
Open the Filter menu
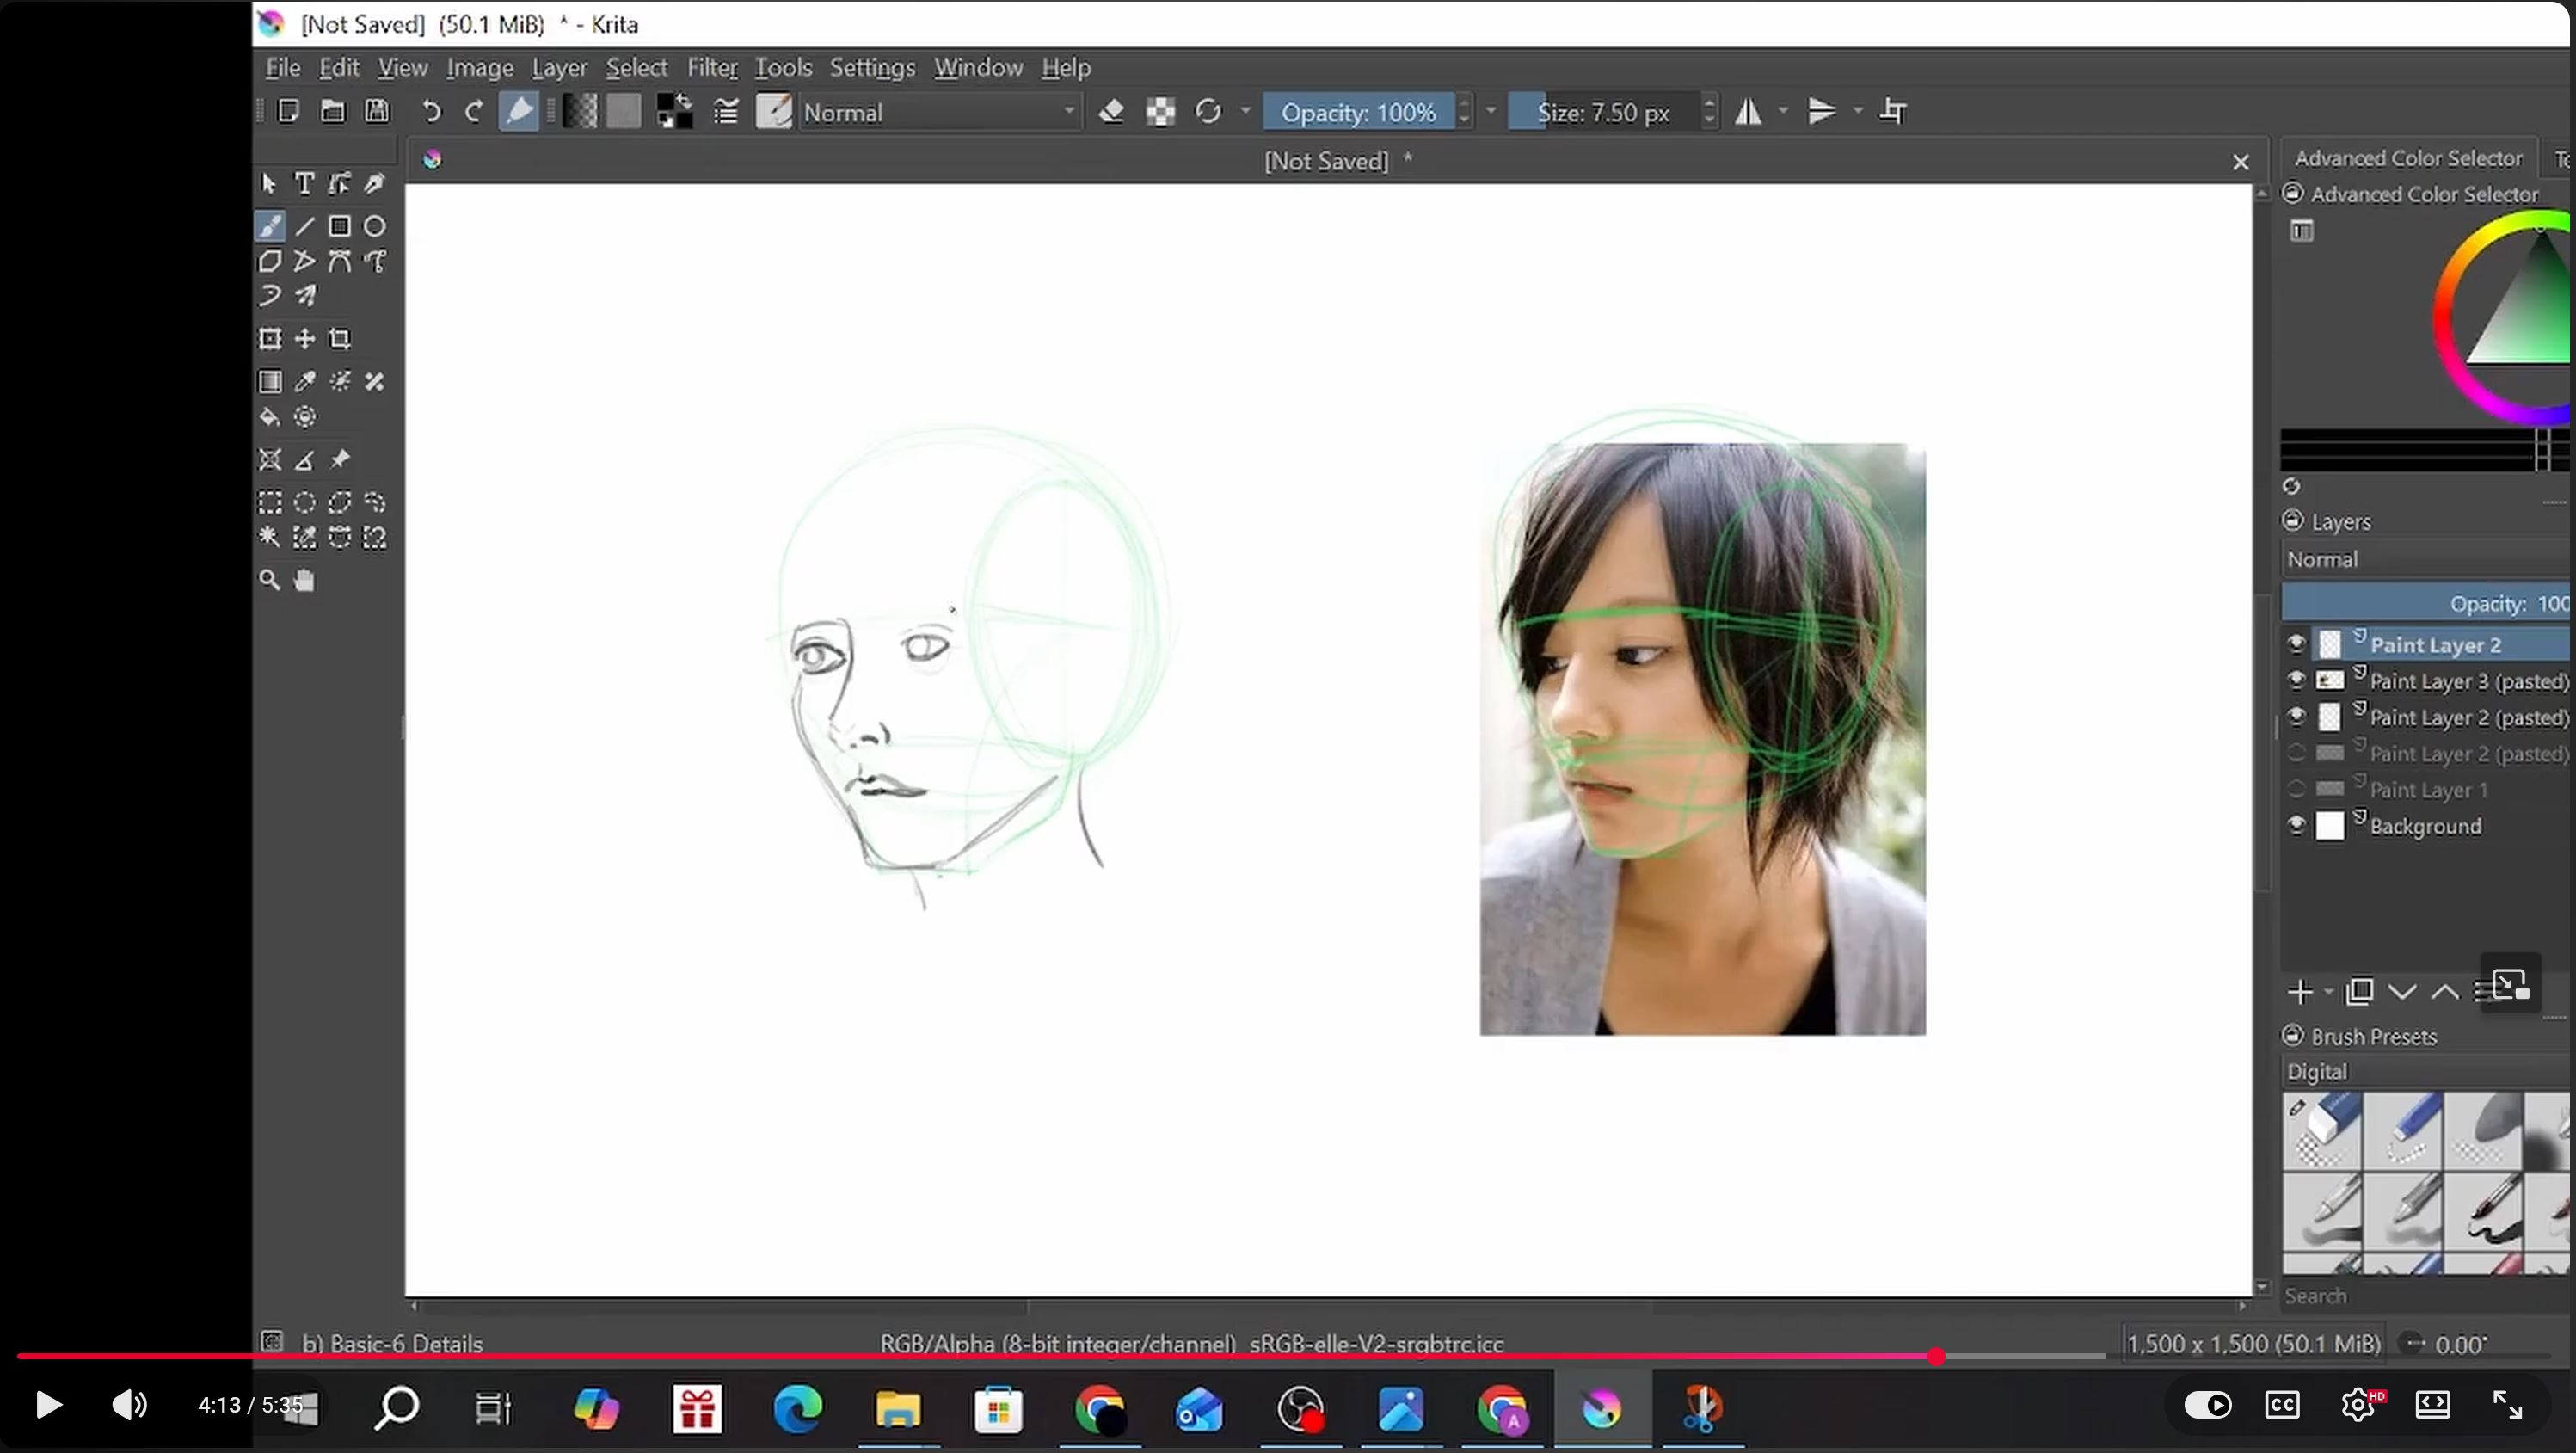click(711, 67)
